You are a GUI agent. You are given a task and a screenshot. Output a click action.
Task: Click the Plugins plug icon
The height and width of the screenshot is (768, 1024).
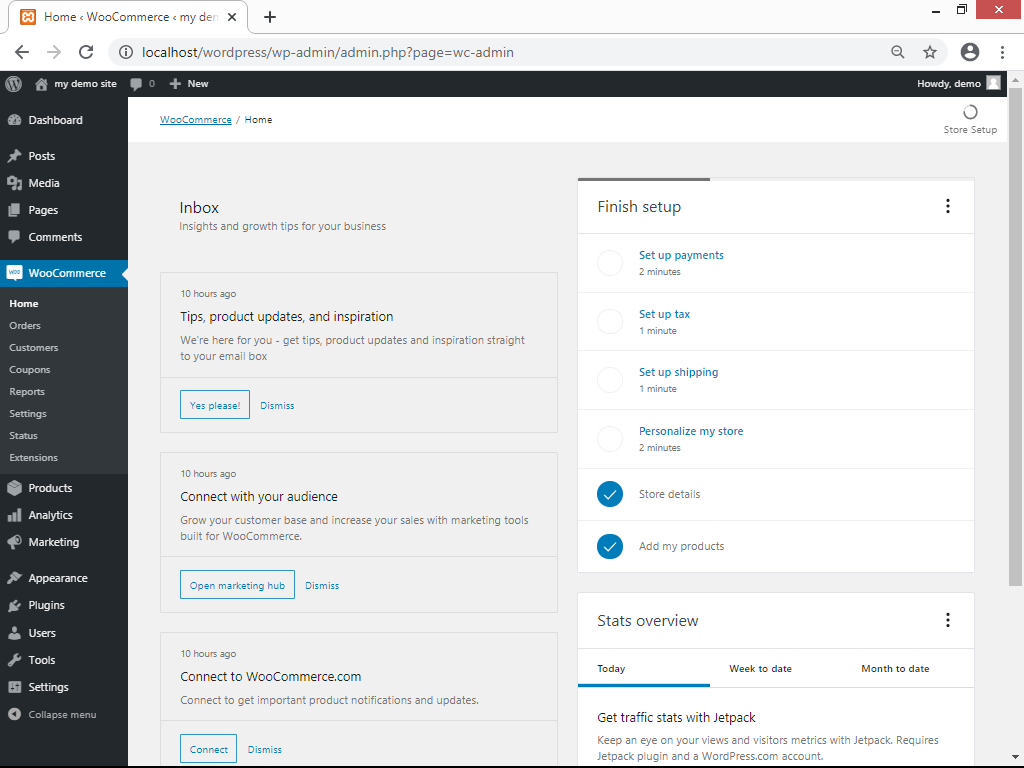14,605
